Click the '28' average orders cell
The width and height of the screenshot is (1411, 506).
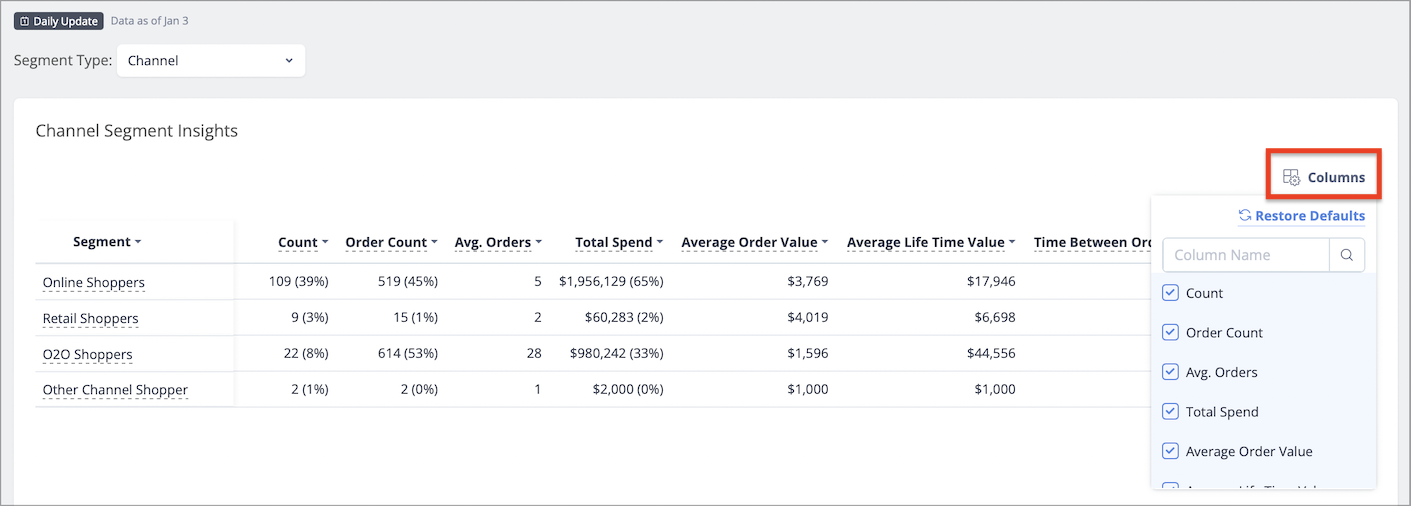(534, 353)
